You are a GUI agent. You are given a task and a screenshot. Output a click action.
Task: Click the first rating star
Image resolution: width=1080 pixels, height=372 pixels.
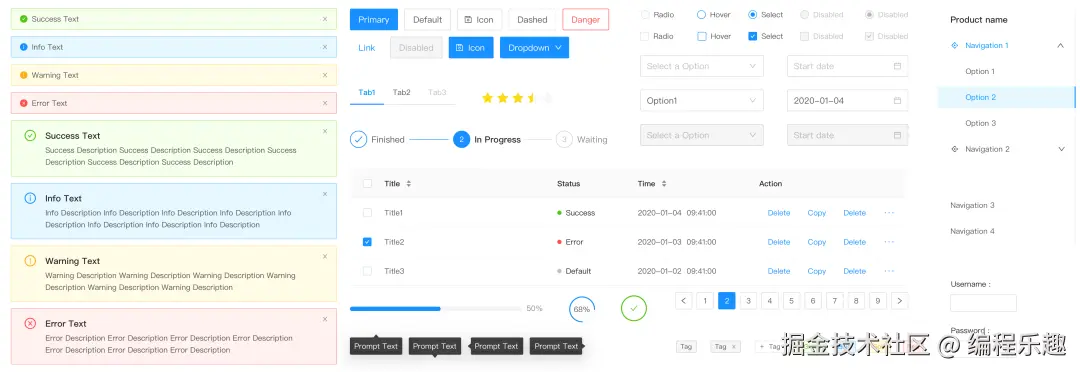pos(488,98)
